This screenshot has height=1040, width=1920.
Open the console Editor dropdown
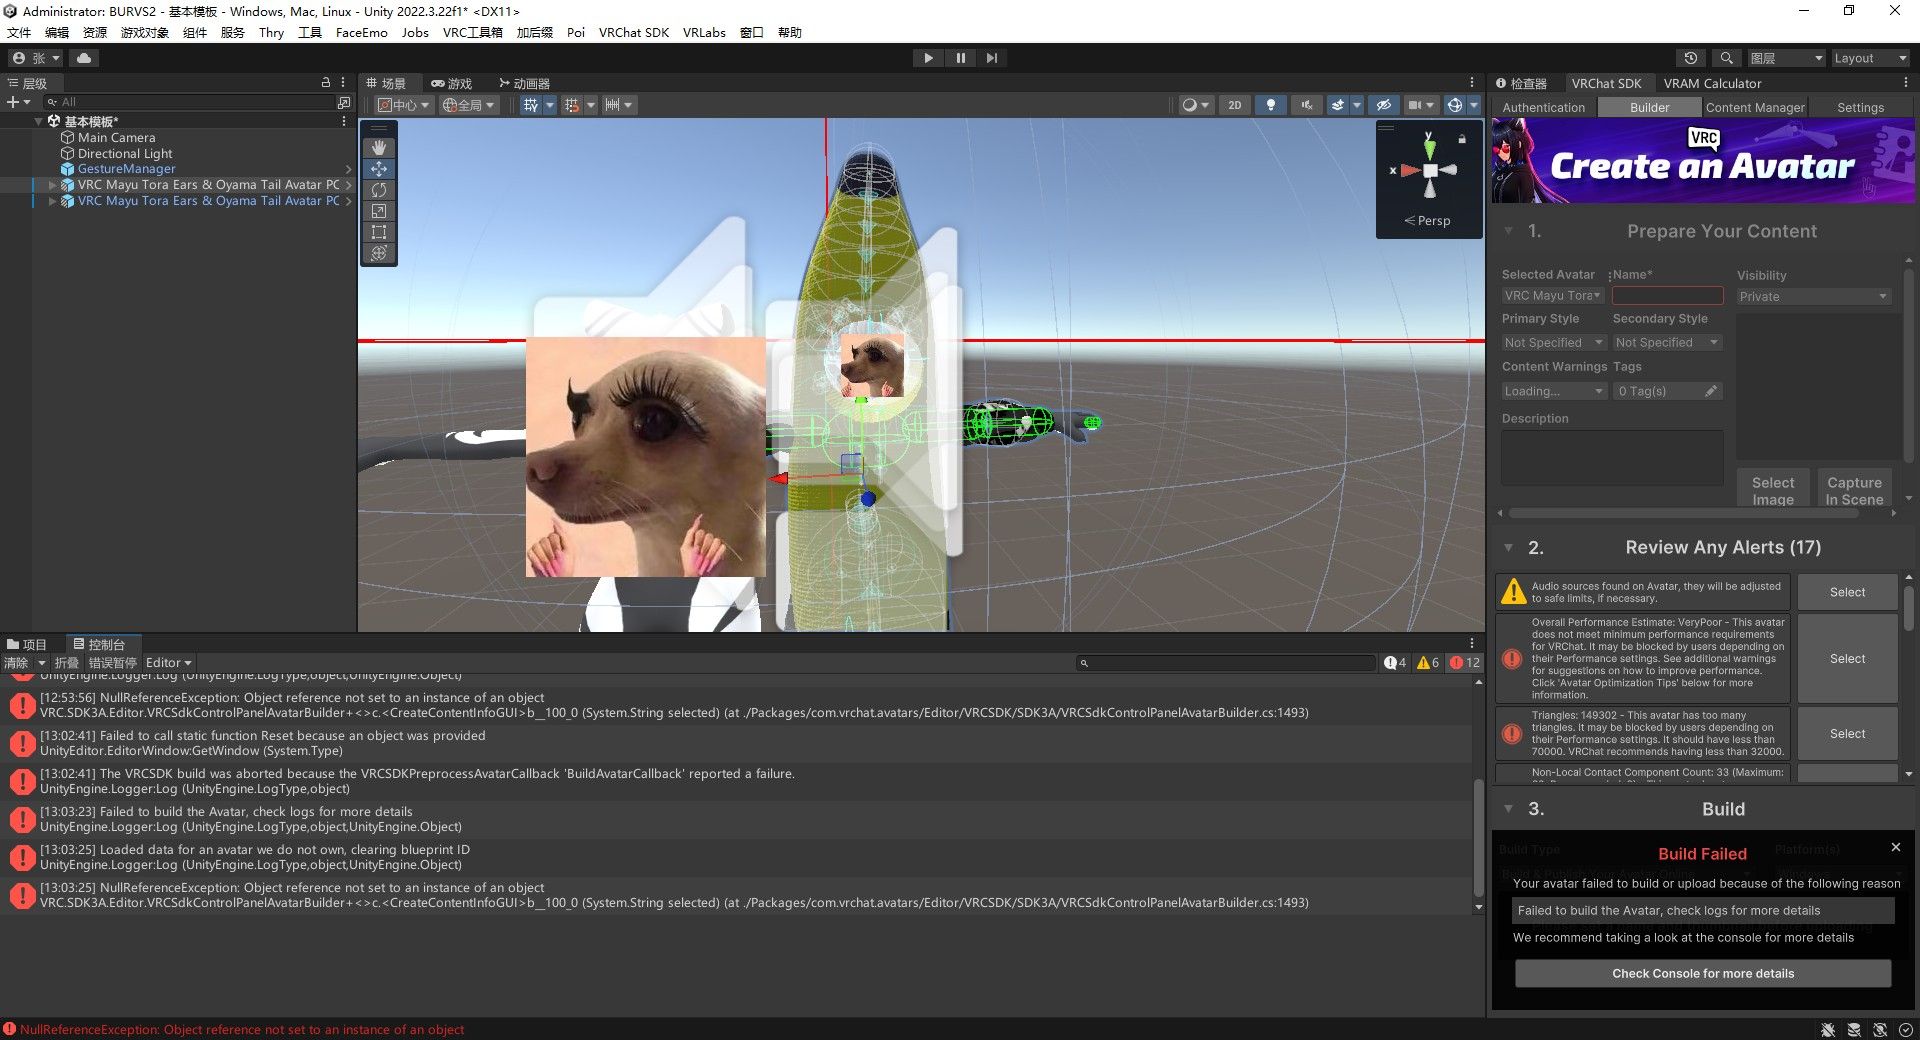[168, 663]
